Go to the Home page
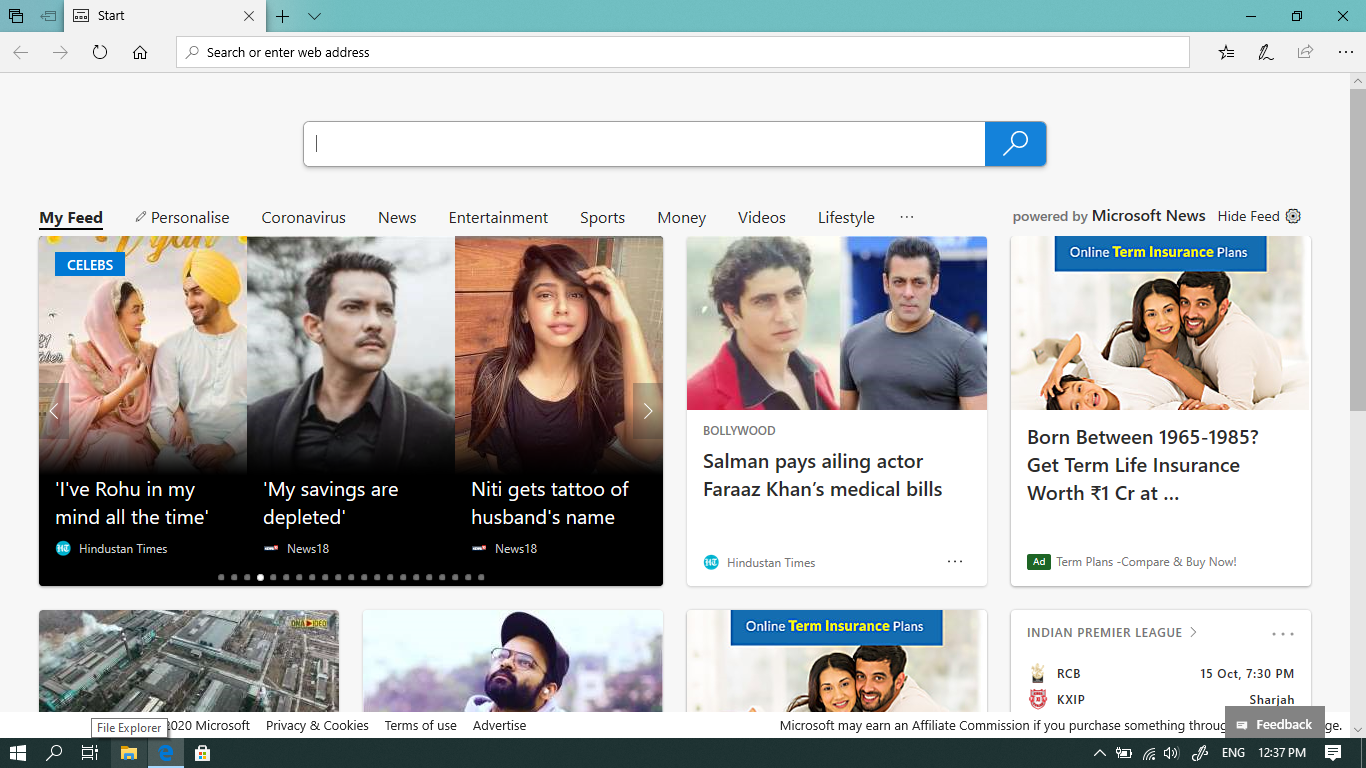Image resolution: width=1366 pixels, height=768 pixels. pyautogui.click(x=140, y=52)
